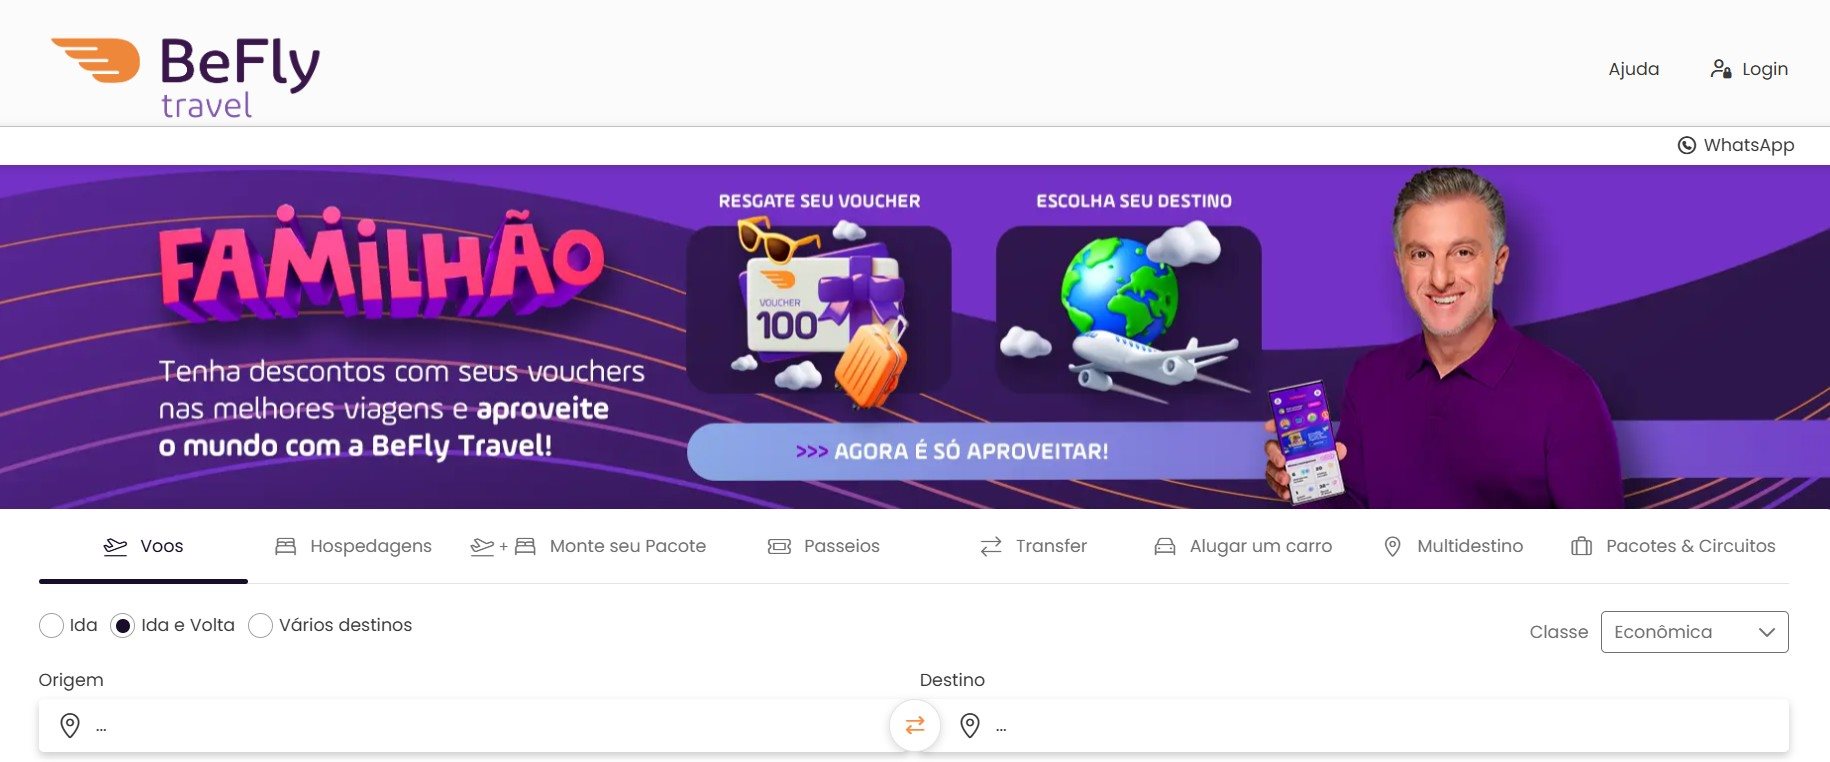Click the Login user icon

[1720, 69]
